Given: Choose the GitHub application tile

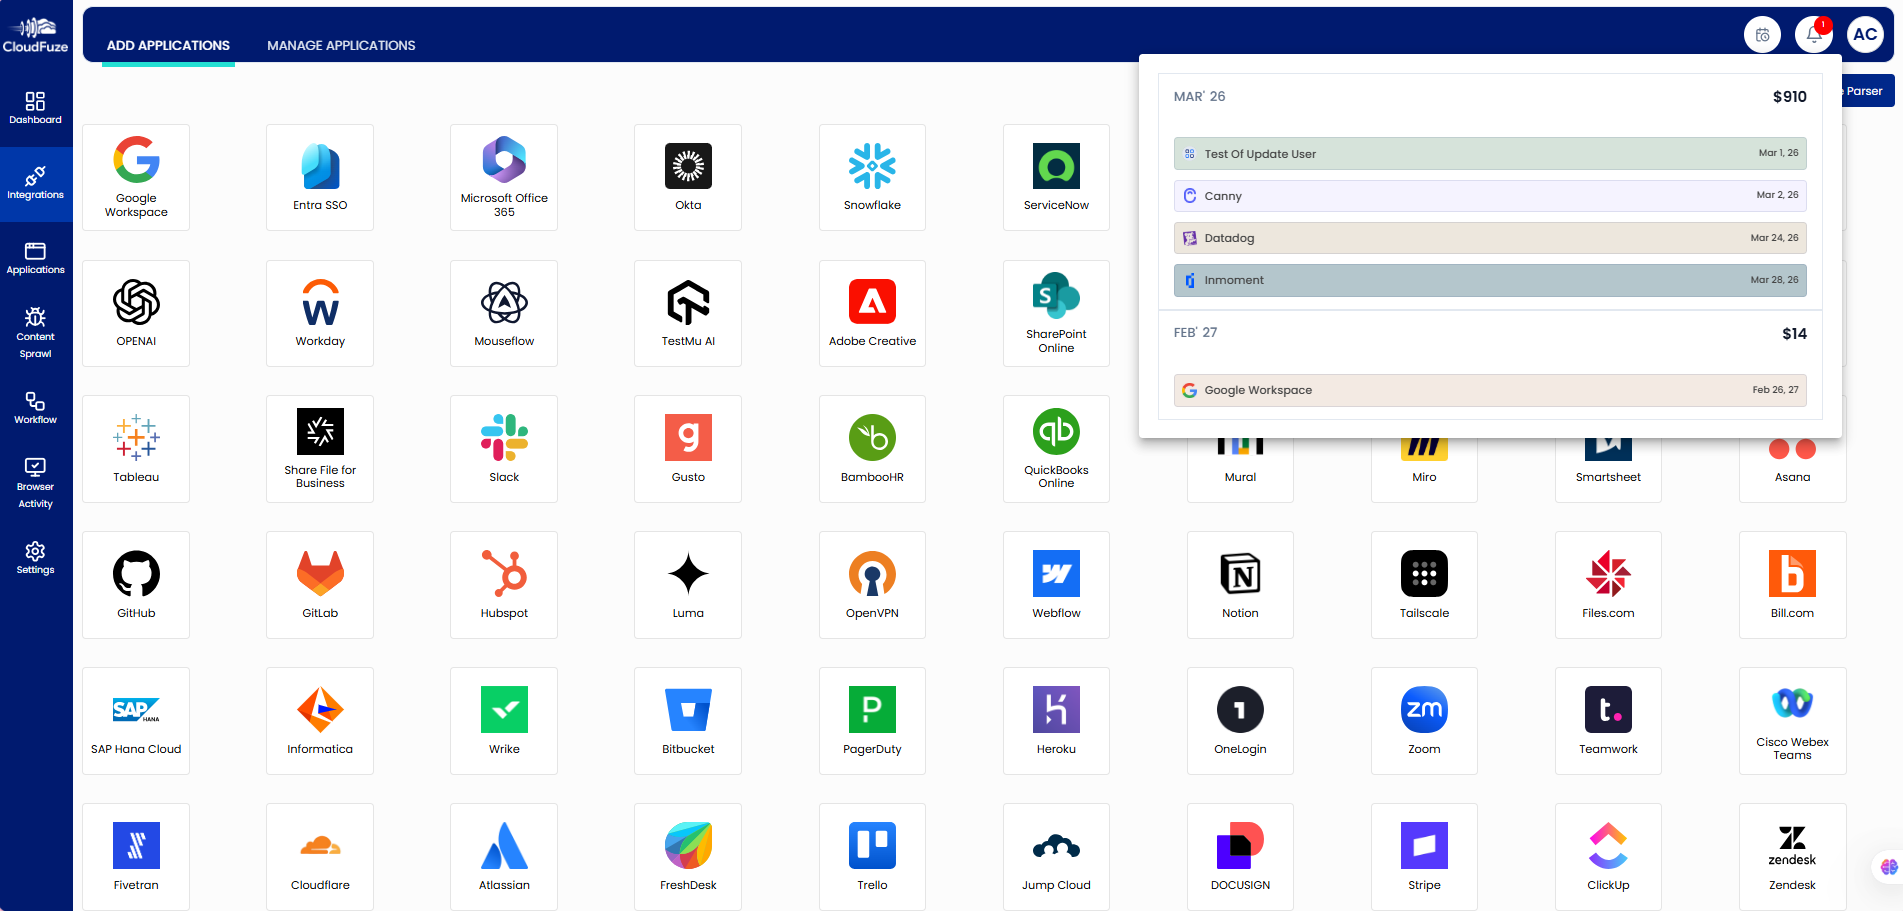Looking at the screenshot, I should 136,584.
